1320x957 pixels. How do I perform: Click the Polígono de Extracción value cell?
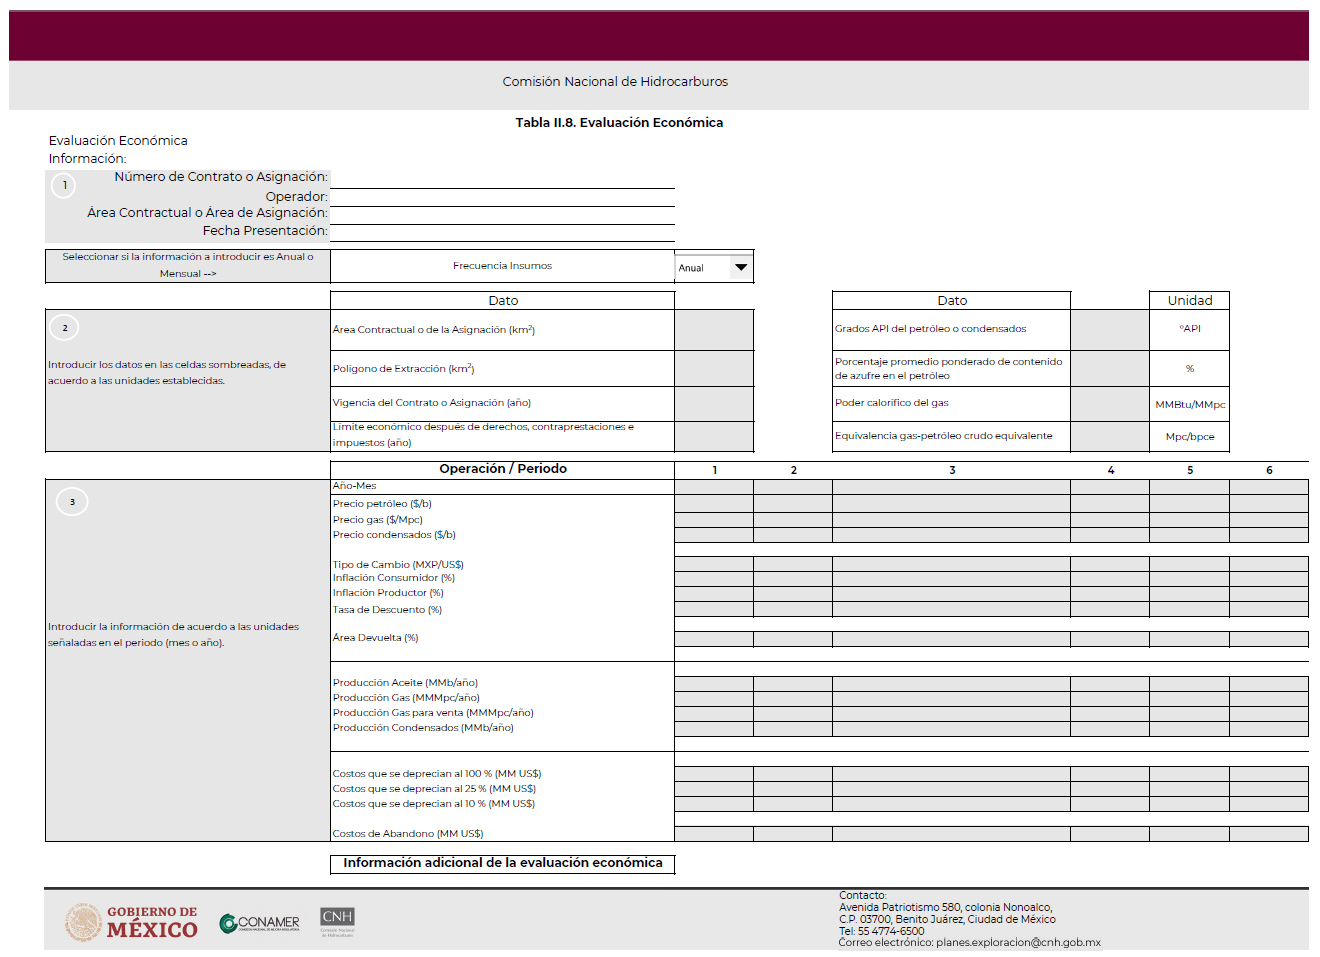[714, 369]
